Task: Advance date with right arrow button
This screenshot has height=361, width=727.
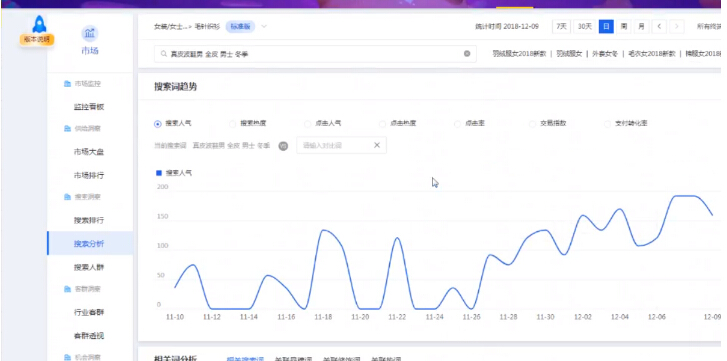Action: [677, 26]
